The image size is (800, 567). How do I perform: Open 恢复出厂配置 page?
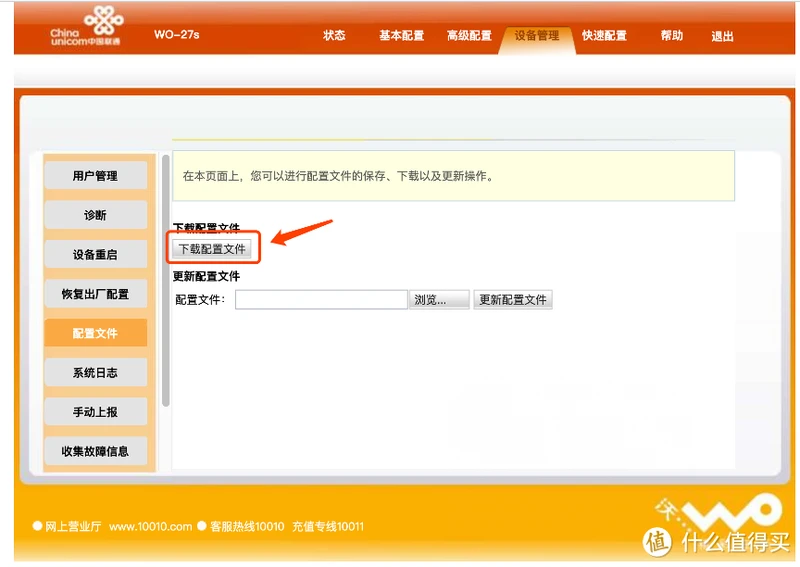tap(95, 294)
